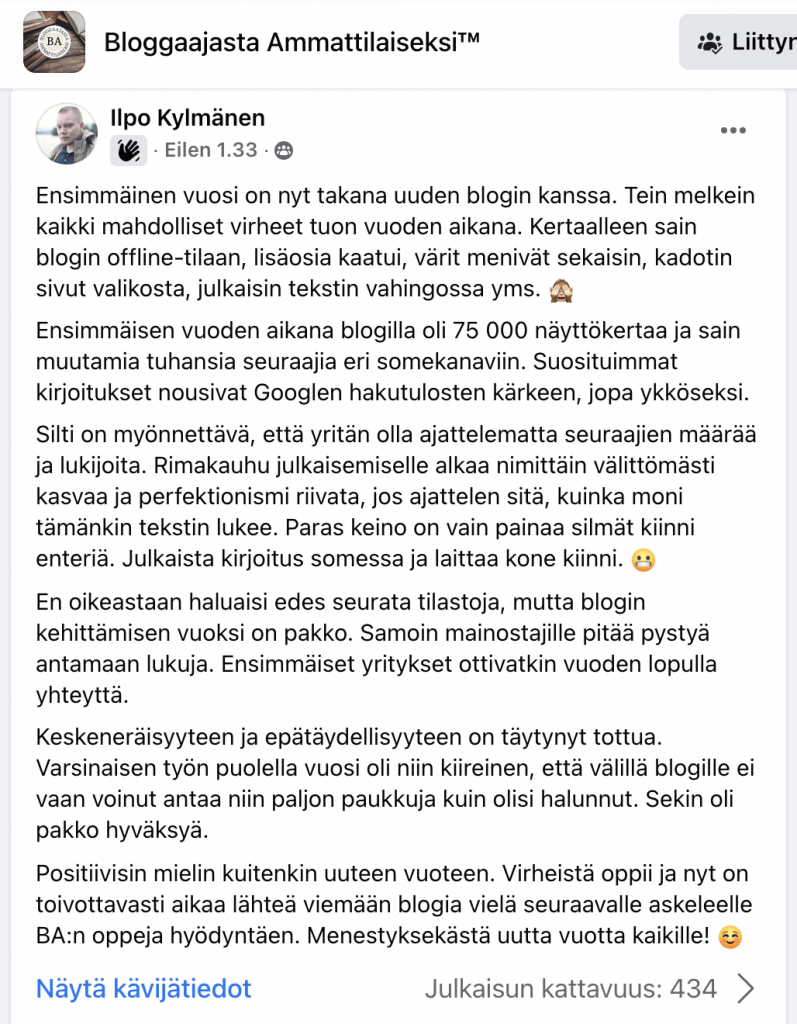
Task: Open the author name link Ilpo Kylmänen
Action: (187, 117)
